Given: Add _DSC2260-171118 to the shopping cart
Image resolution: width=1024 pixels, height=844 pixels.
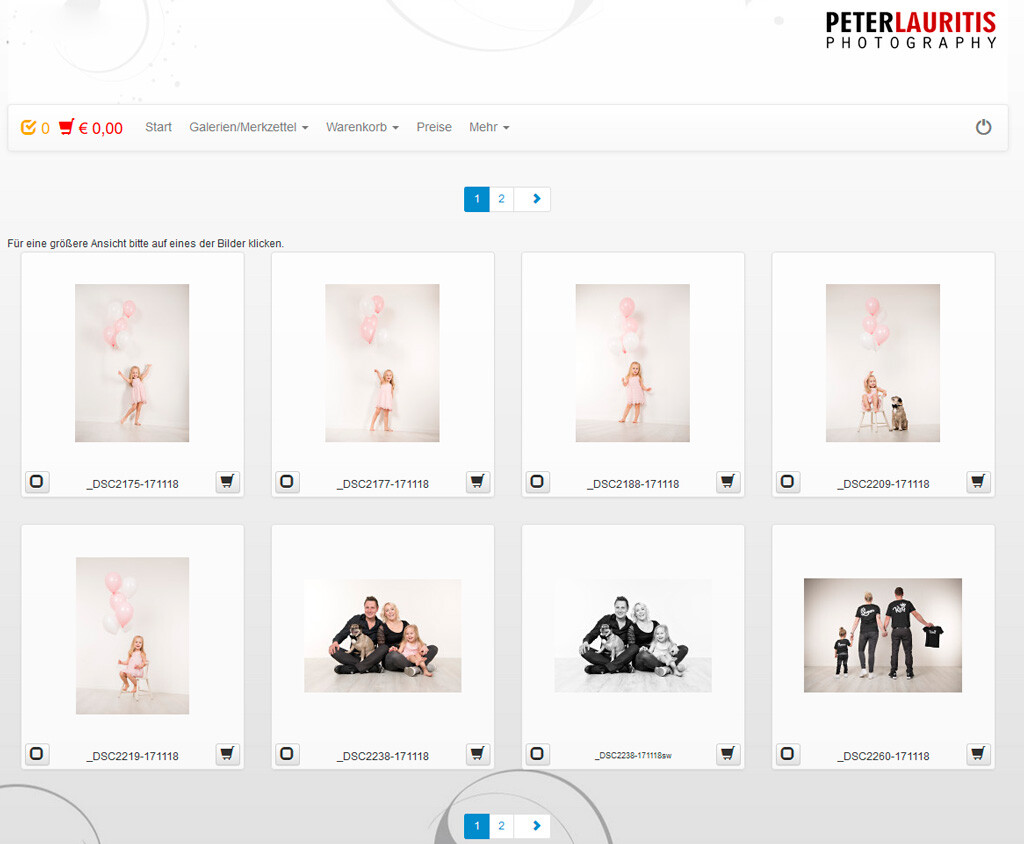Looking at the screenshot, I should click(978, 755).
